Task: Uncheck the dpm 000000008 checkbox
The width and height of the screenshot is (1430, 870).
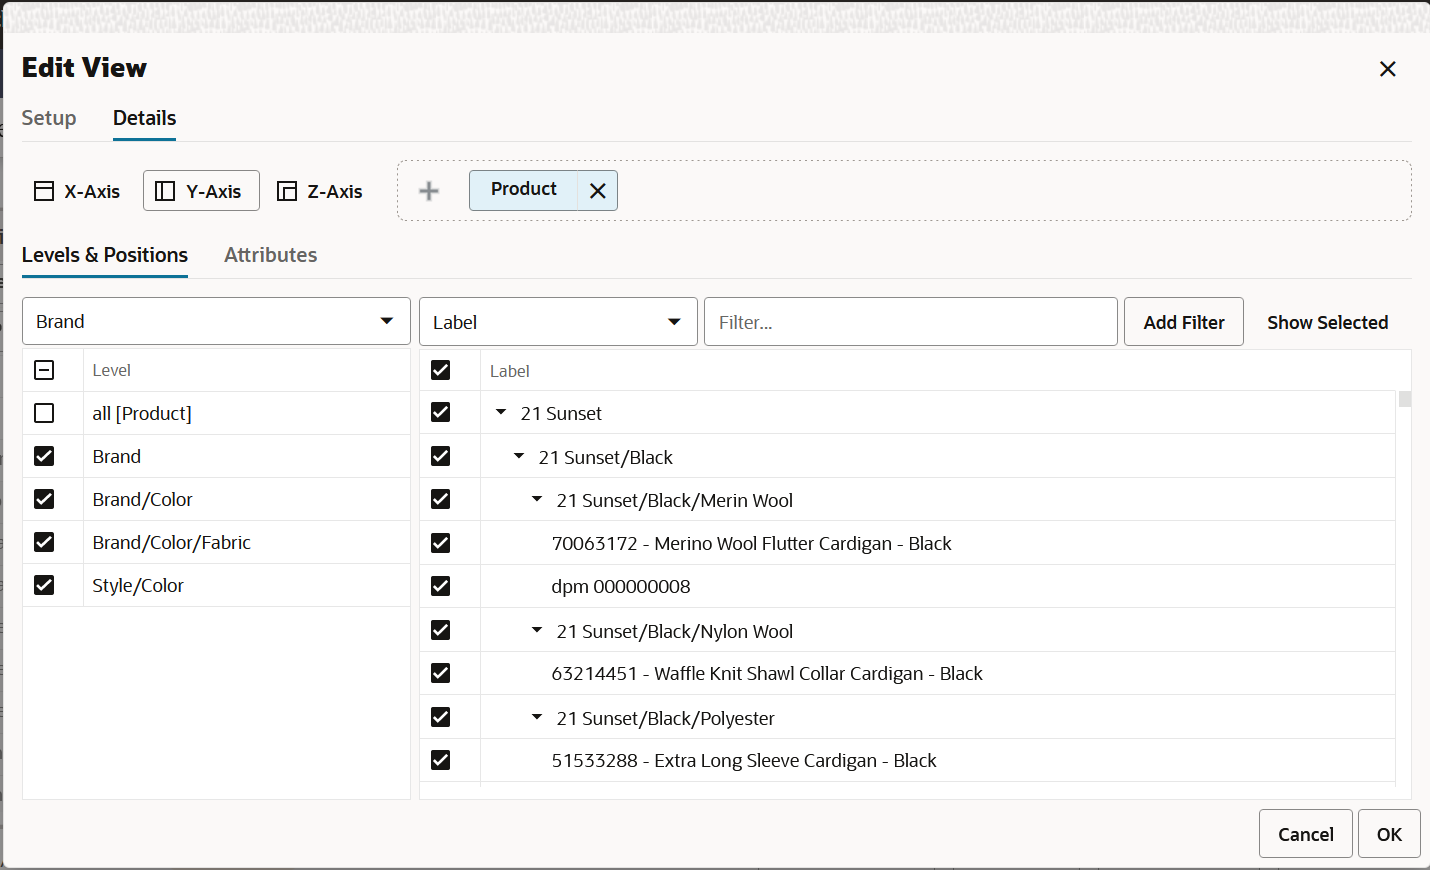Action: 440,586
